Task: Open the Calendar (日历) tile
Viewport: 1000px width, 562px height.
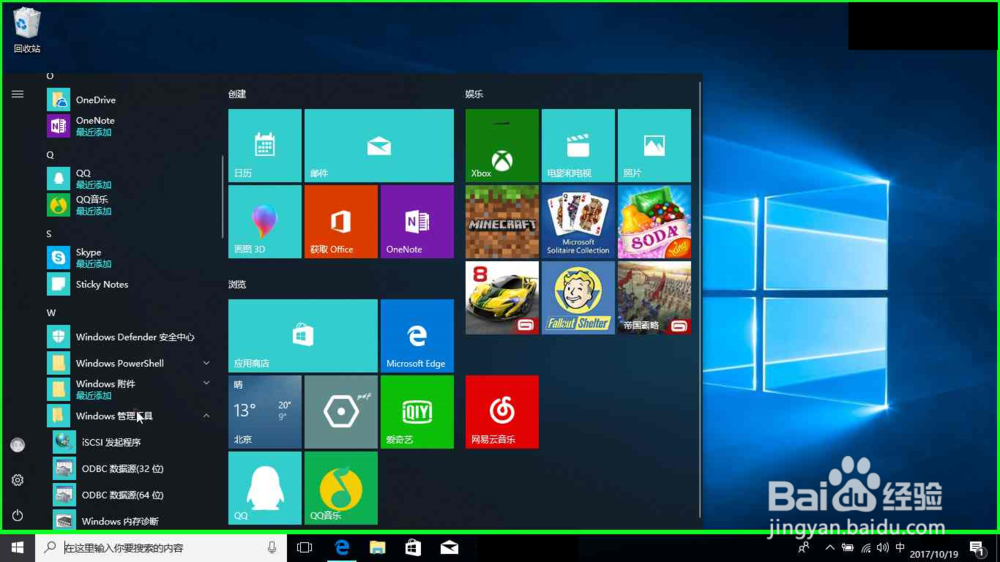Action: (x=265, y=145)
